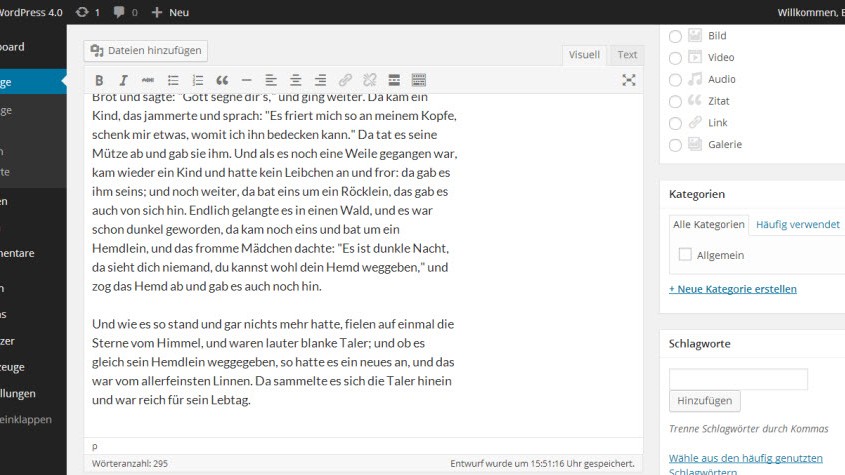
Task: Insert the Read More tag
Action: [x=394, y=80]
